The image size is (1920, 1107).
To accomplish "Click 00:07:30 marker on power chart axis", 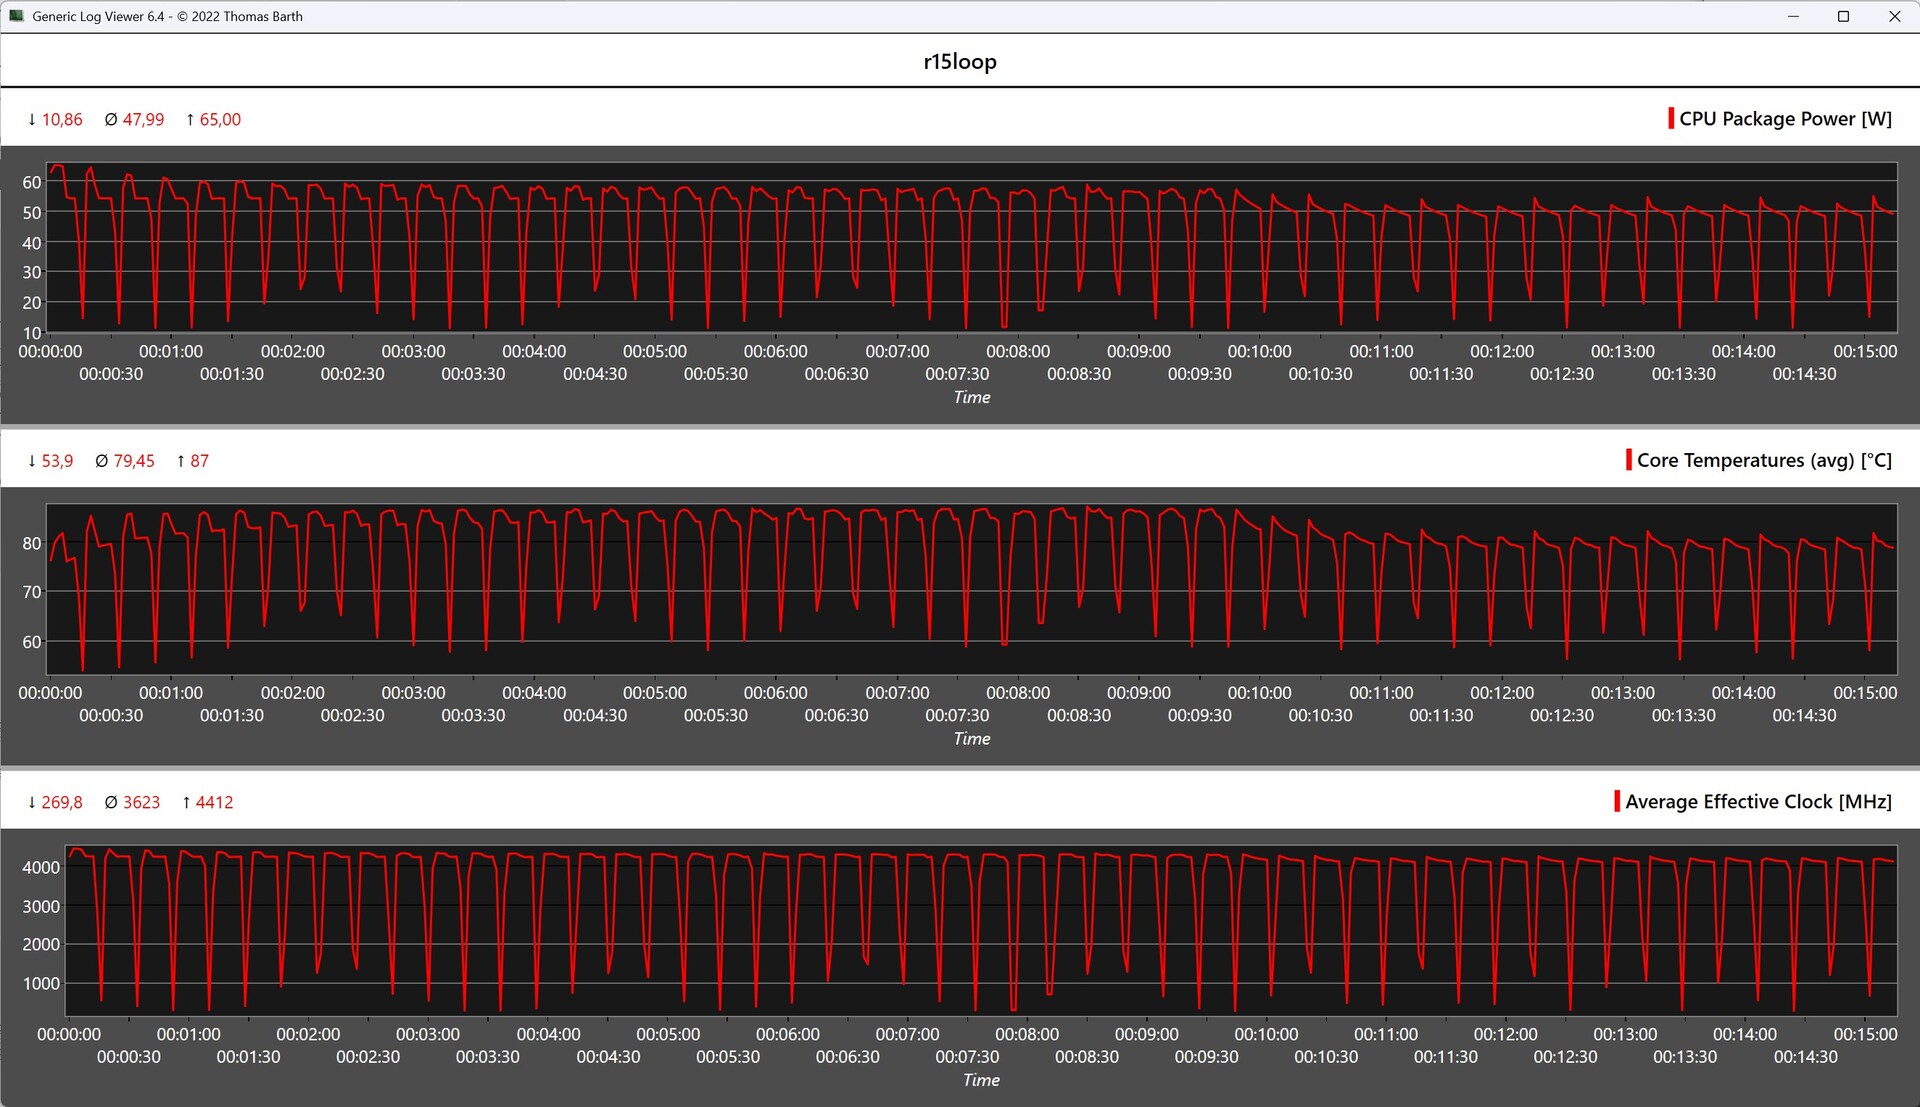I will click(957, 374).
